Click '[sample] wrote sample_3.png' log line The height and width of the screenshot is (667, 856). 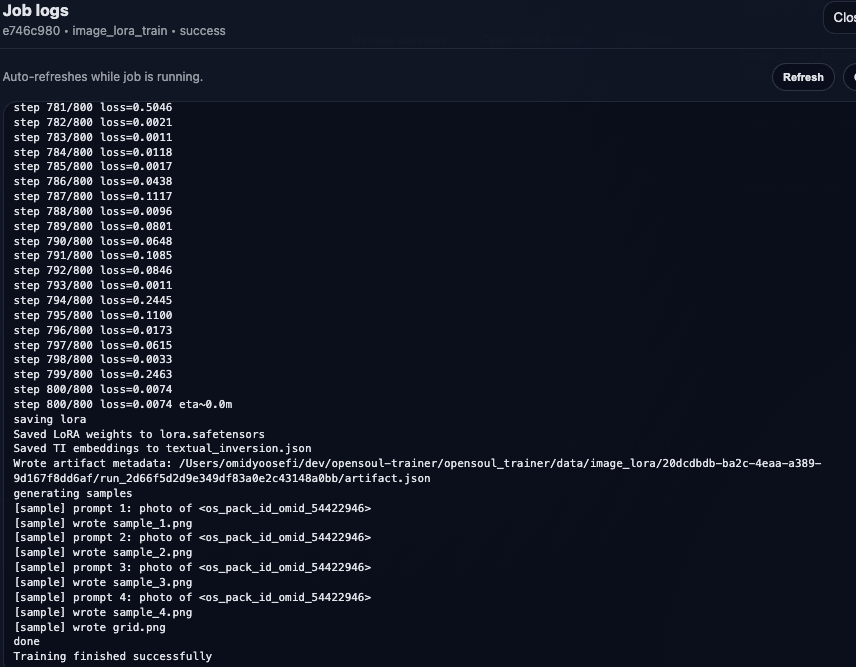point(103,582)
